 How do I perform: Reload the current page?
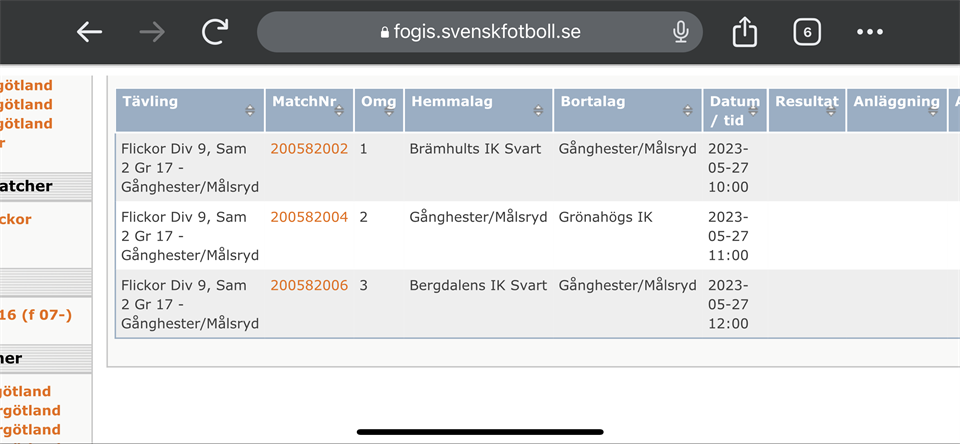215,32
